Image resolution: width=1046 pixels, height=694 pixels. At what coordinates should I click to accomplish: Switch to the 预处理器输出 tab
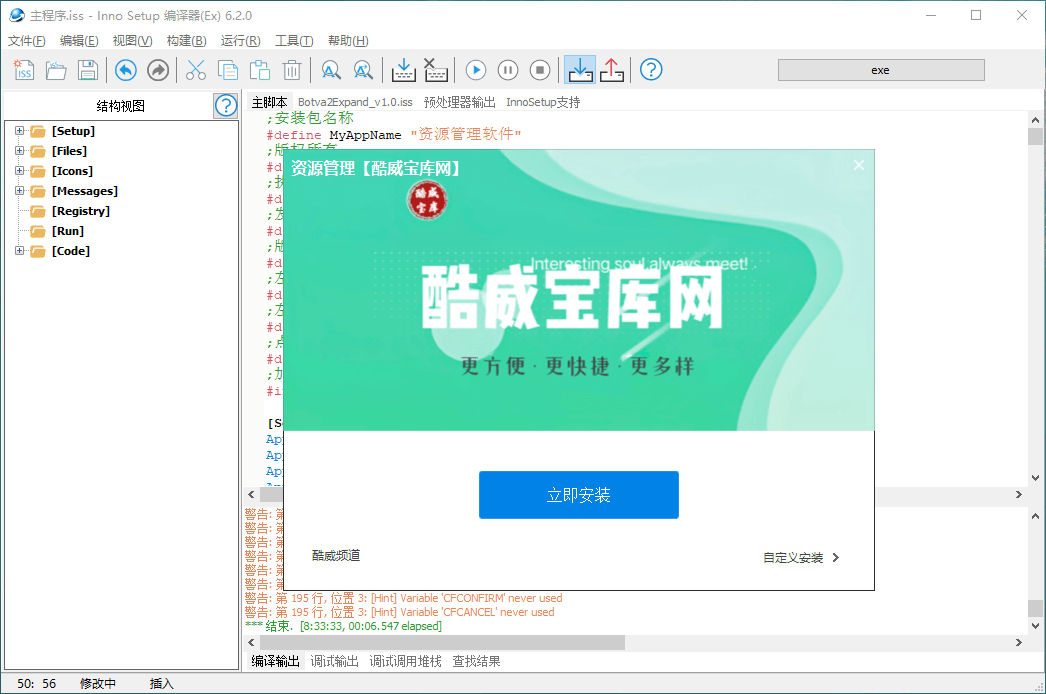[460, 102]
